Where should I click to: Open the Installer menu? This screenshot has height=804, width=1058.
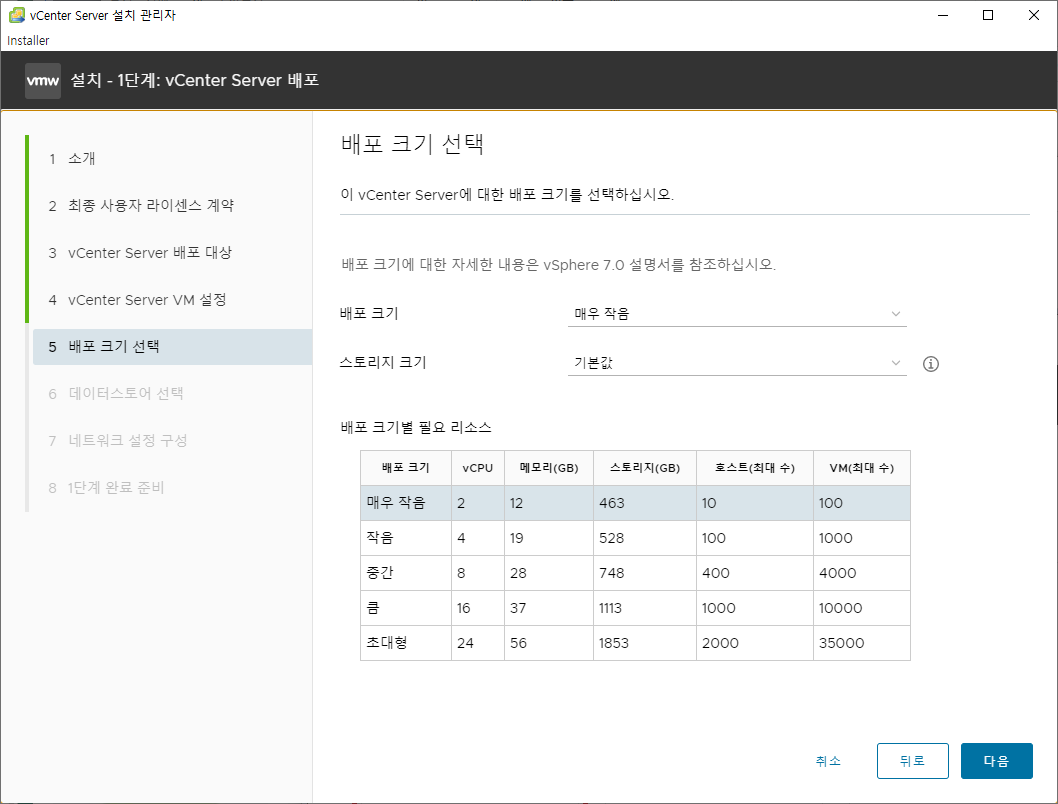coord(28,40)
